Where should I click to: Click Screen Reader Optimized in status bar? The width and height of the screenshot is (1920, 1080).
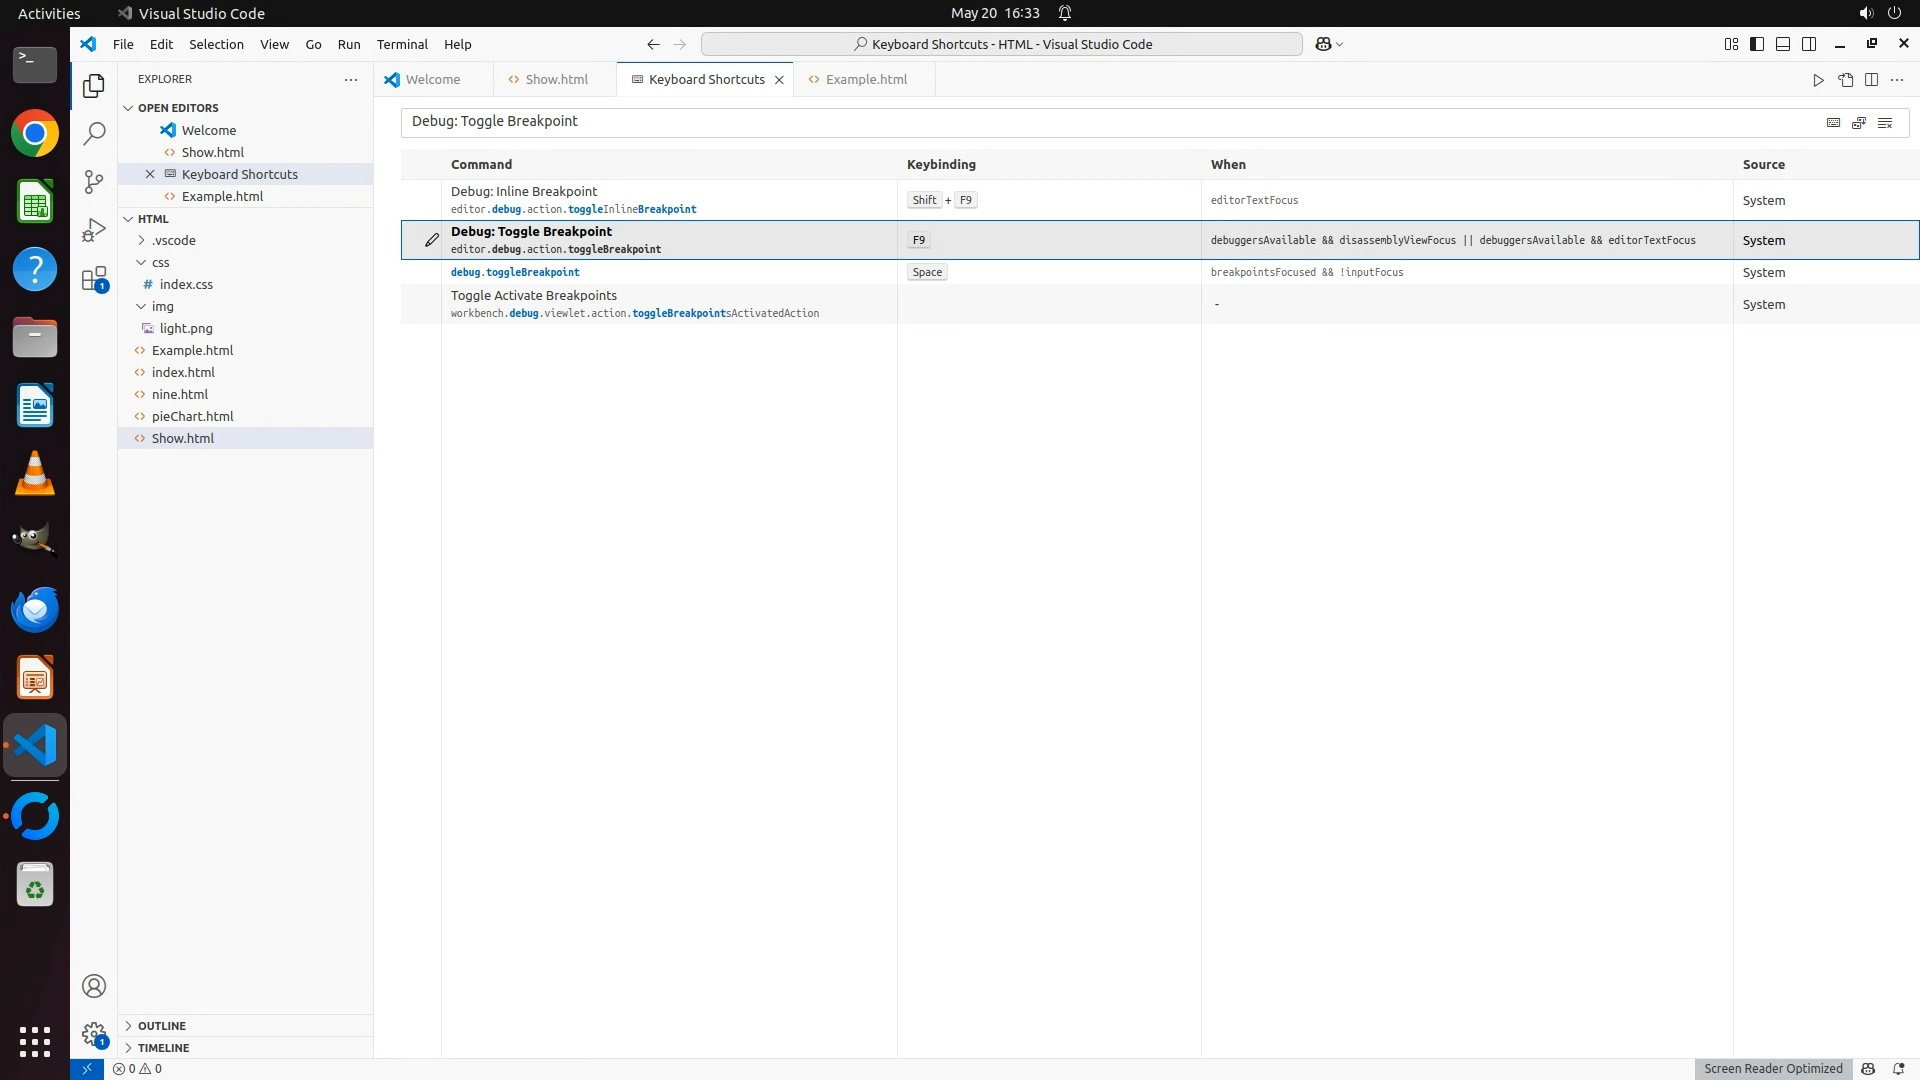1772,1068
